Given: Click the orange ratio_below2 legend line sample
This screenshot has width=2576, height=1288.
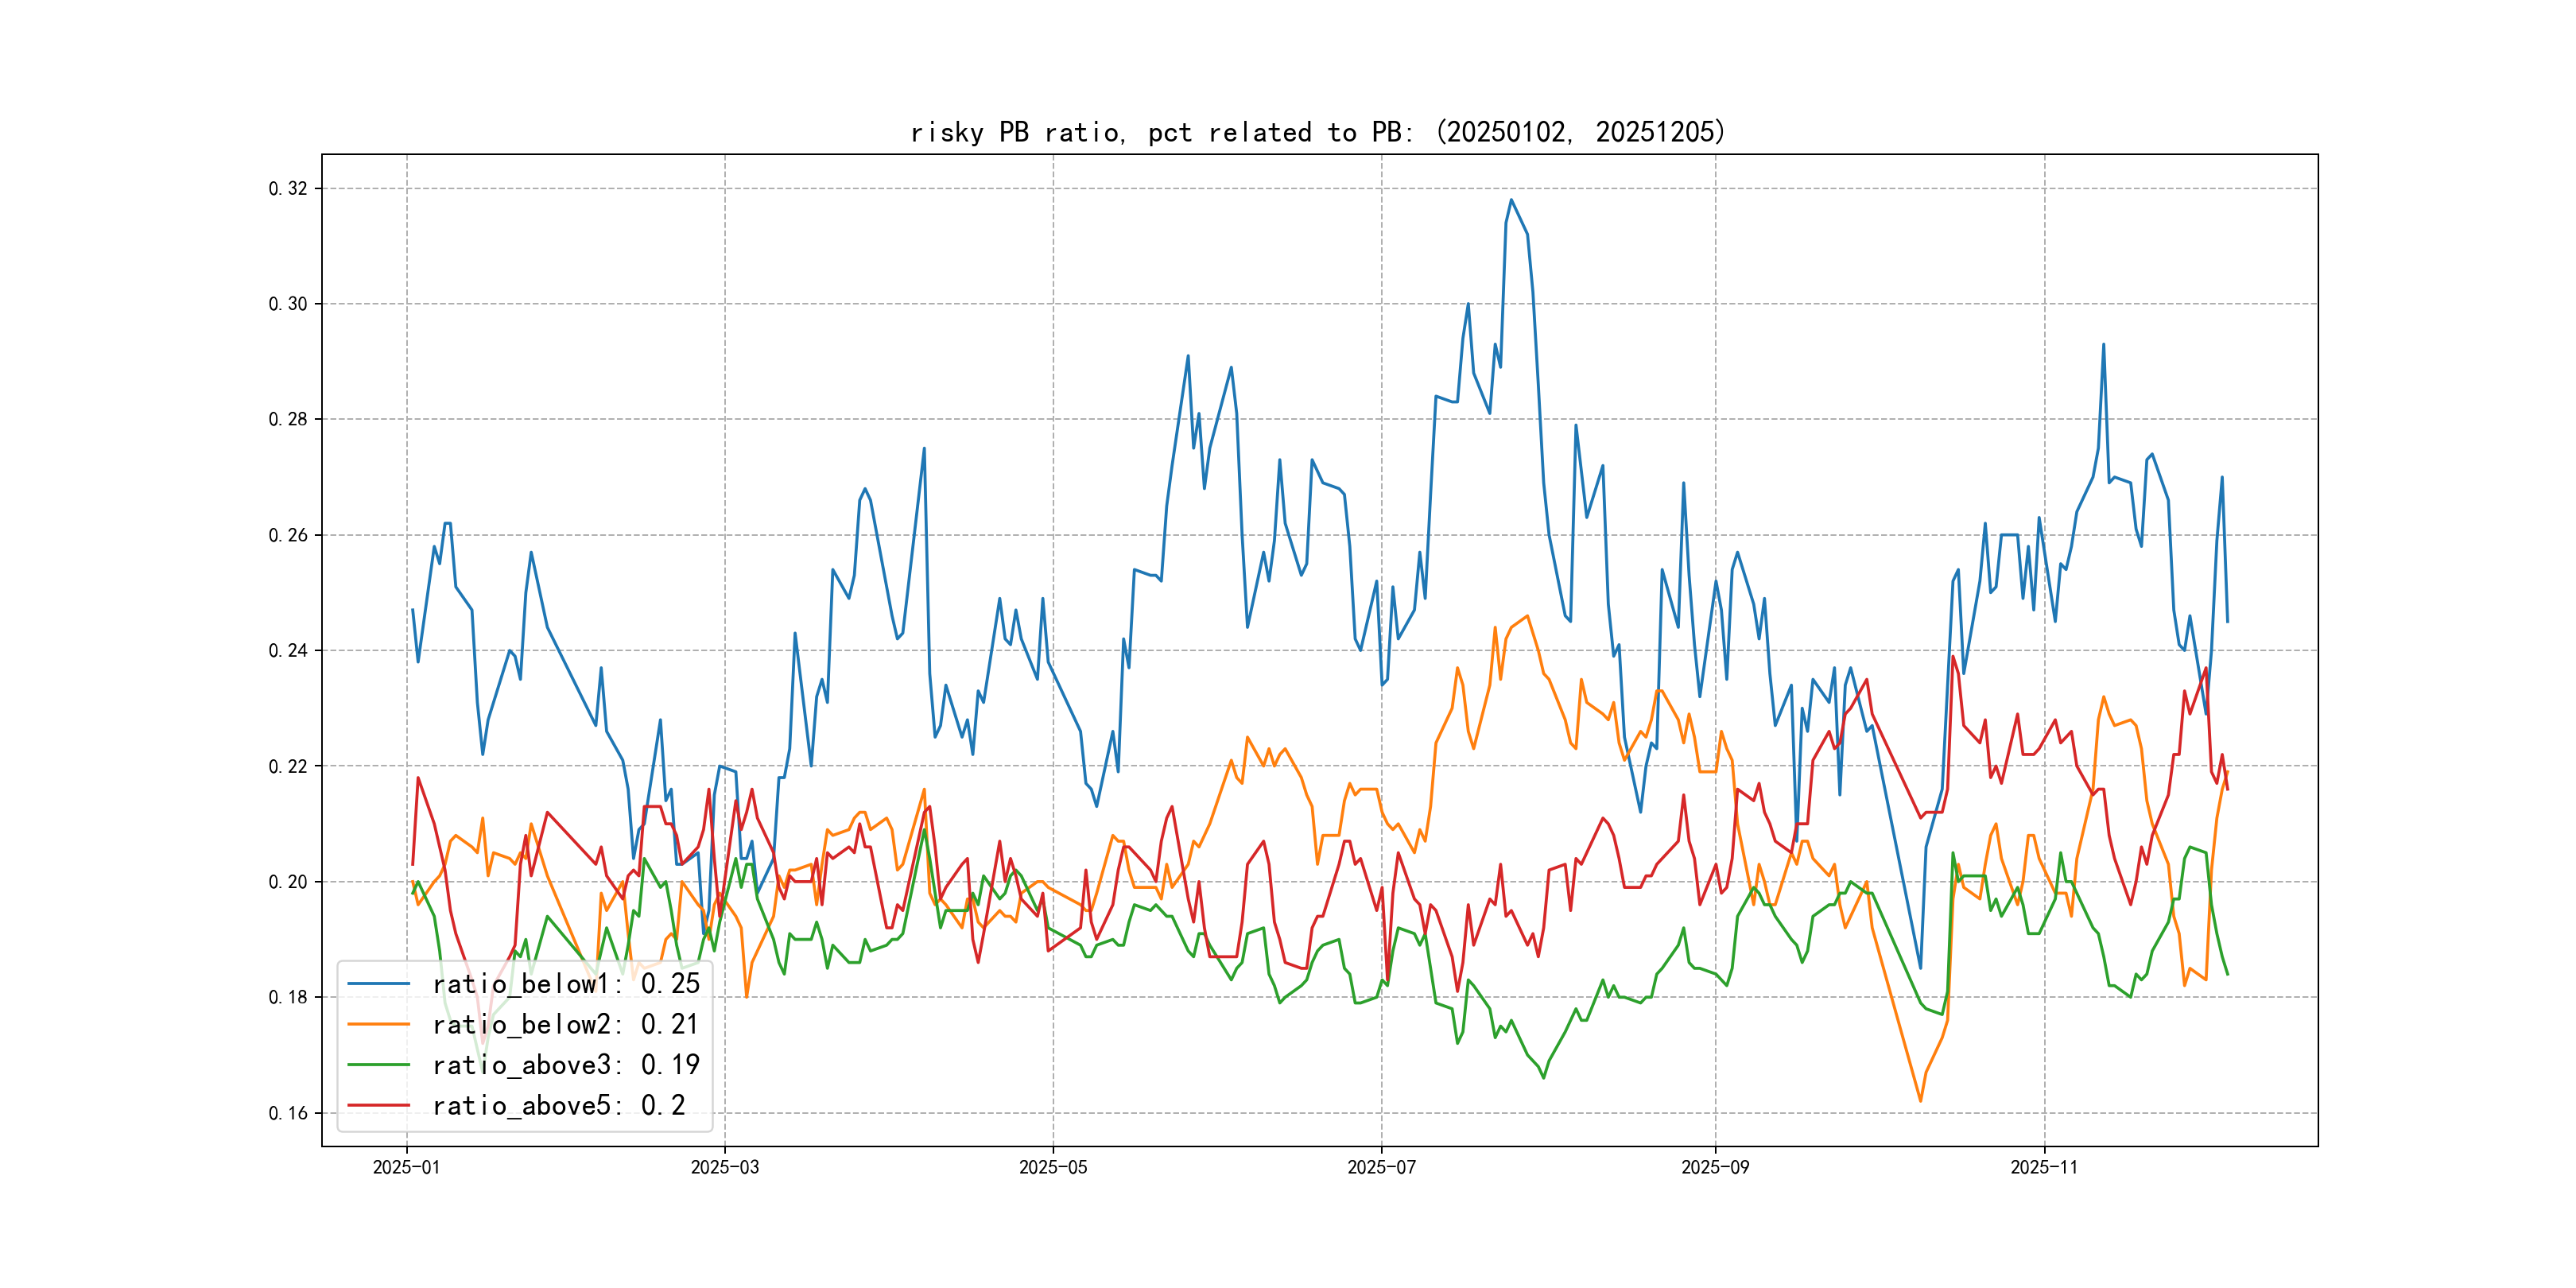Looking at the screenshot, I should tap(378, 1024).
